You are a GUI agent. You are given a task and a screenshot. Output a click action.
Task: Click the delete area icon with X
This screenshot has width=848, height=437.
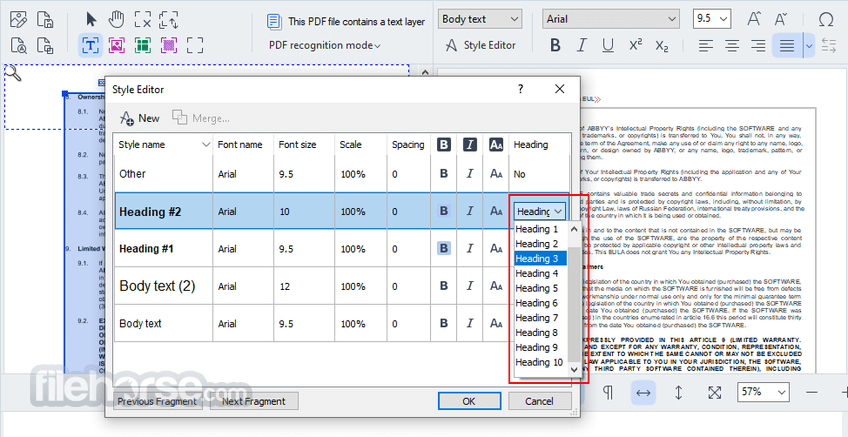tap(143, 19)
